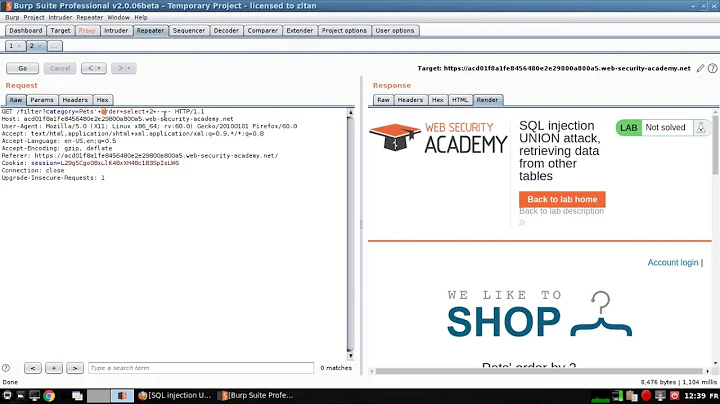Open the red power icon in system tray
Viewport: 720px width, 404px height.
pos(675,396)
